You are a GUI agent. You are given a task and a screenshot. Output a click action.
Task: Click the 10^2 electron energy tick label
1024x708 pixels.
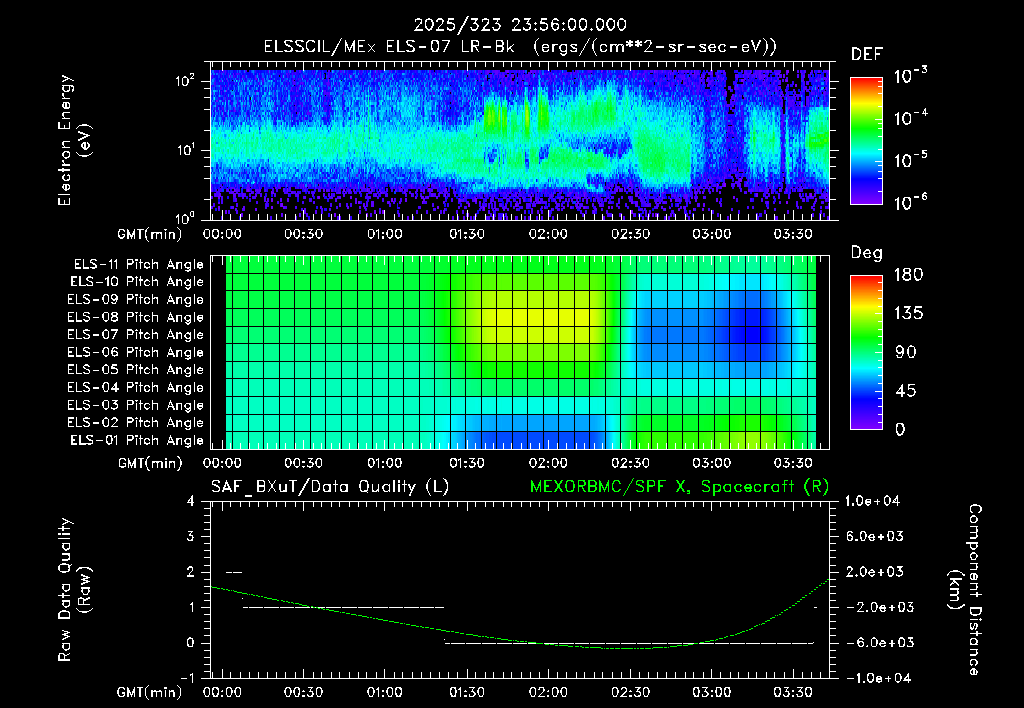tap(185, 81)
